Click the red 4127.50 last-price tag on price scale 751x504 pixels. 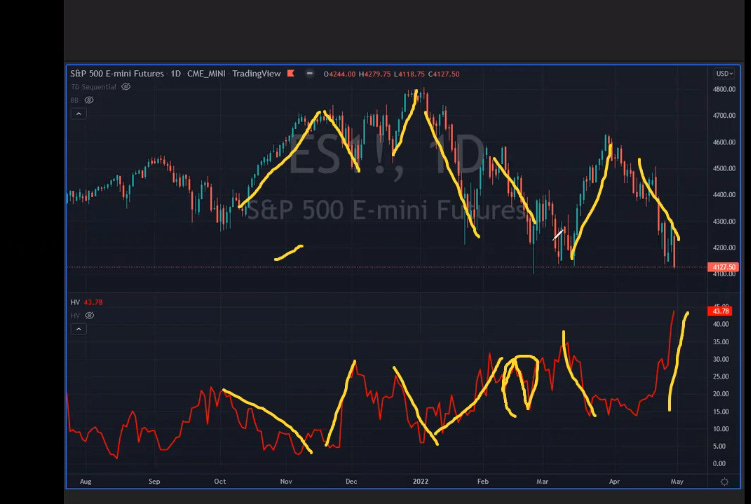[723, 267]
